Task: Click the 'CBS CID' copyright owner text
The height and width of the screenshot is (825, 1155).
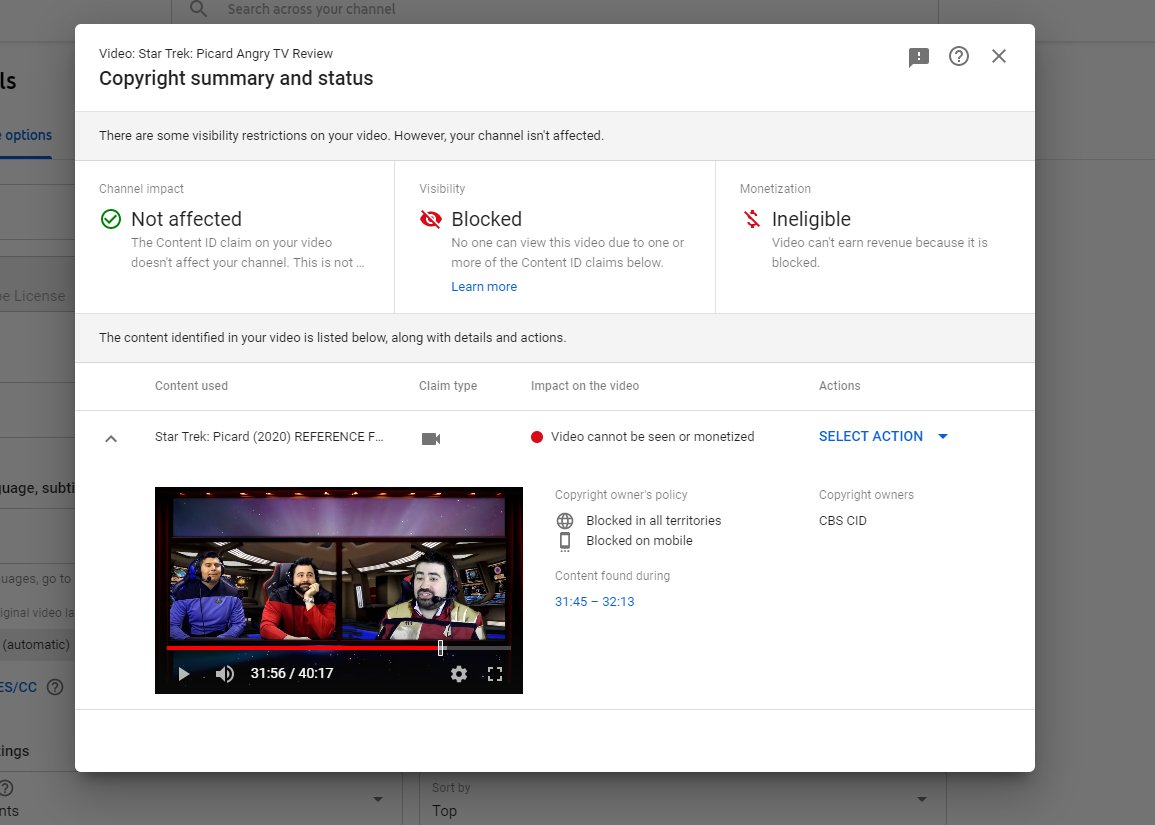Action: point(843,521)
